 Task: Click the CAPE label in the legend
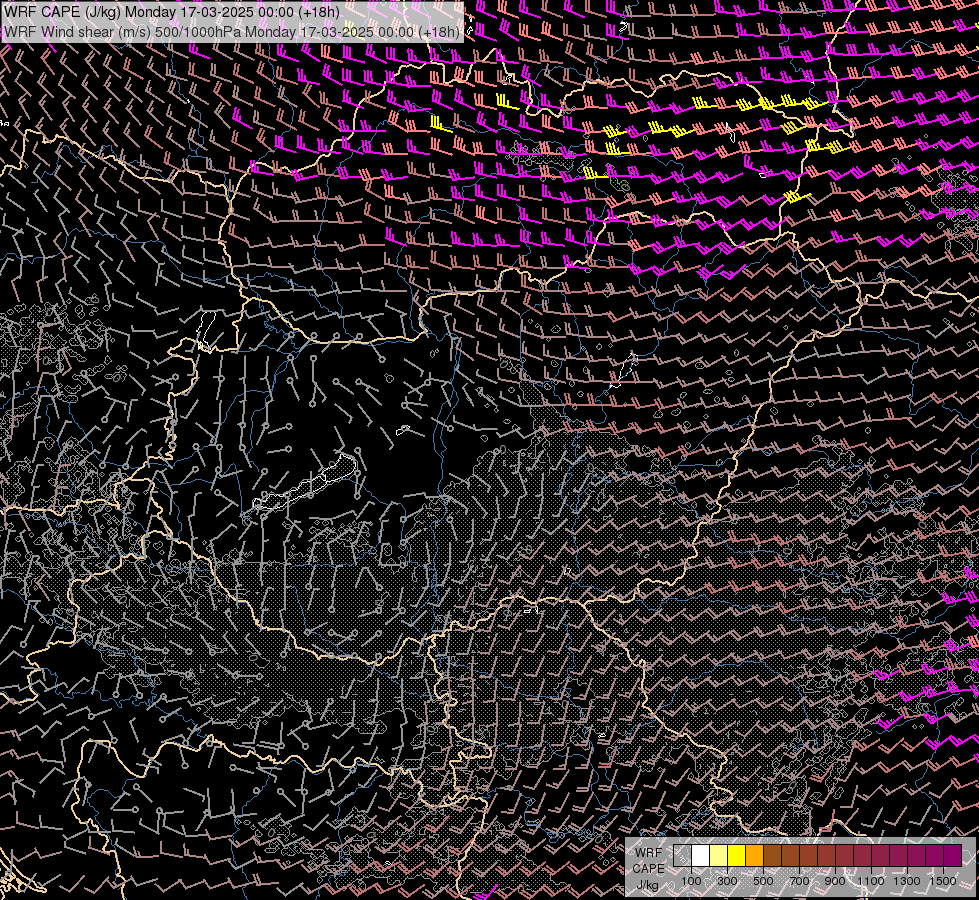tap(648, 869)
